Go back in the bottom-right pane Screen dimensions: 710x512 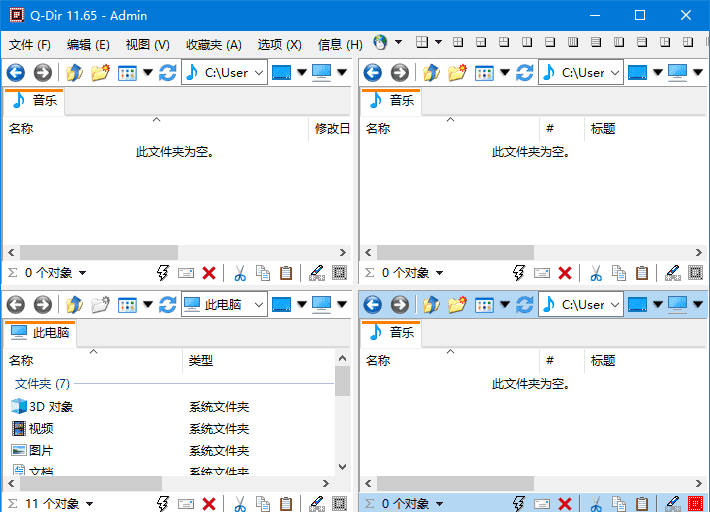pyautogui.click(x=373, y=304)
